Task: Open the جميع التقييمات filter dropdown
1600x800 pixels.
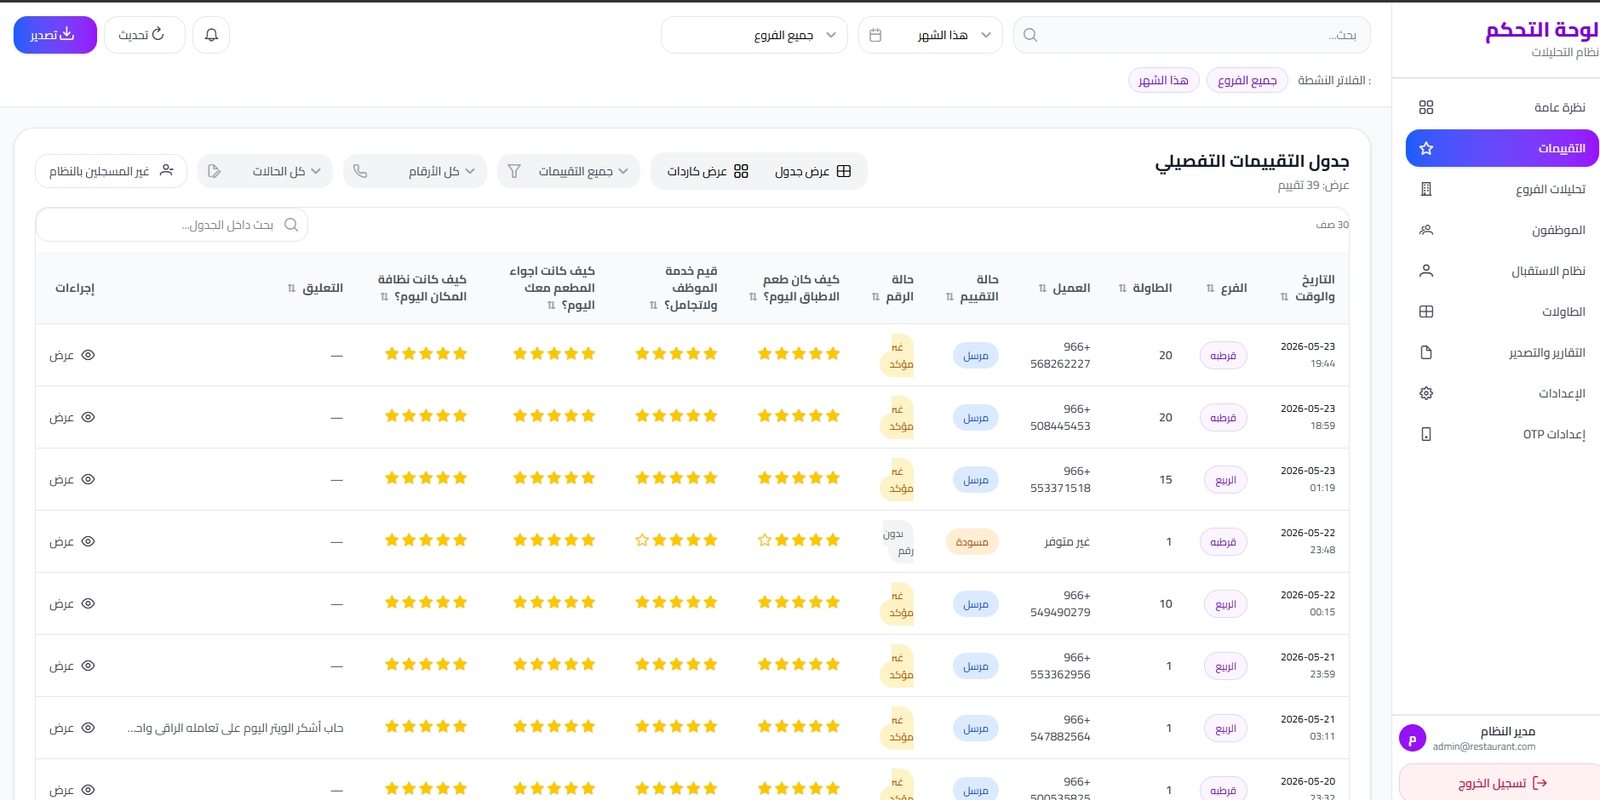Action: tap(567, 171)
